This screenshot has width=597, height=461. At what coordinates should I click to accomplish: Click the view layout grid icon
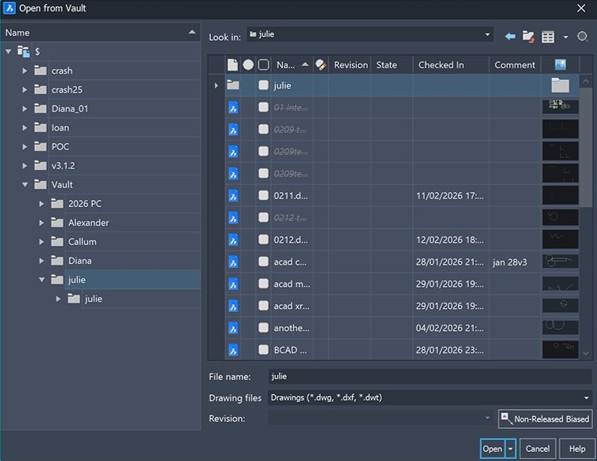tap(548, 37)
